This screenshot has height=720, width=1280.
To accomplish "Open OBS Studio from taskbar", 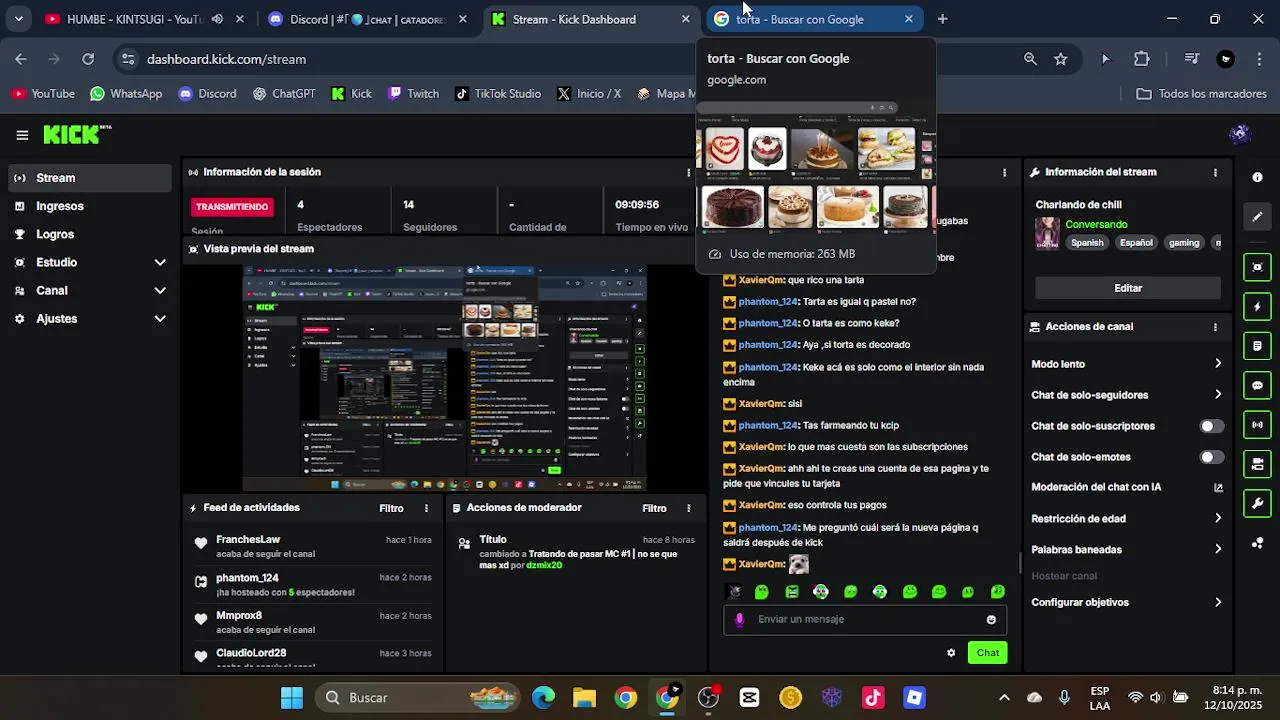I will point(708,698).
